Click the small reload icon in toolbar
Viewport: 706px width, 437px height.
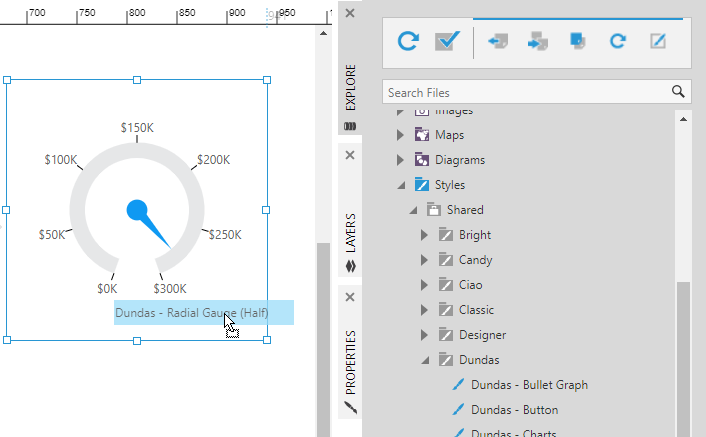click(x=618, y=41)
